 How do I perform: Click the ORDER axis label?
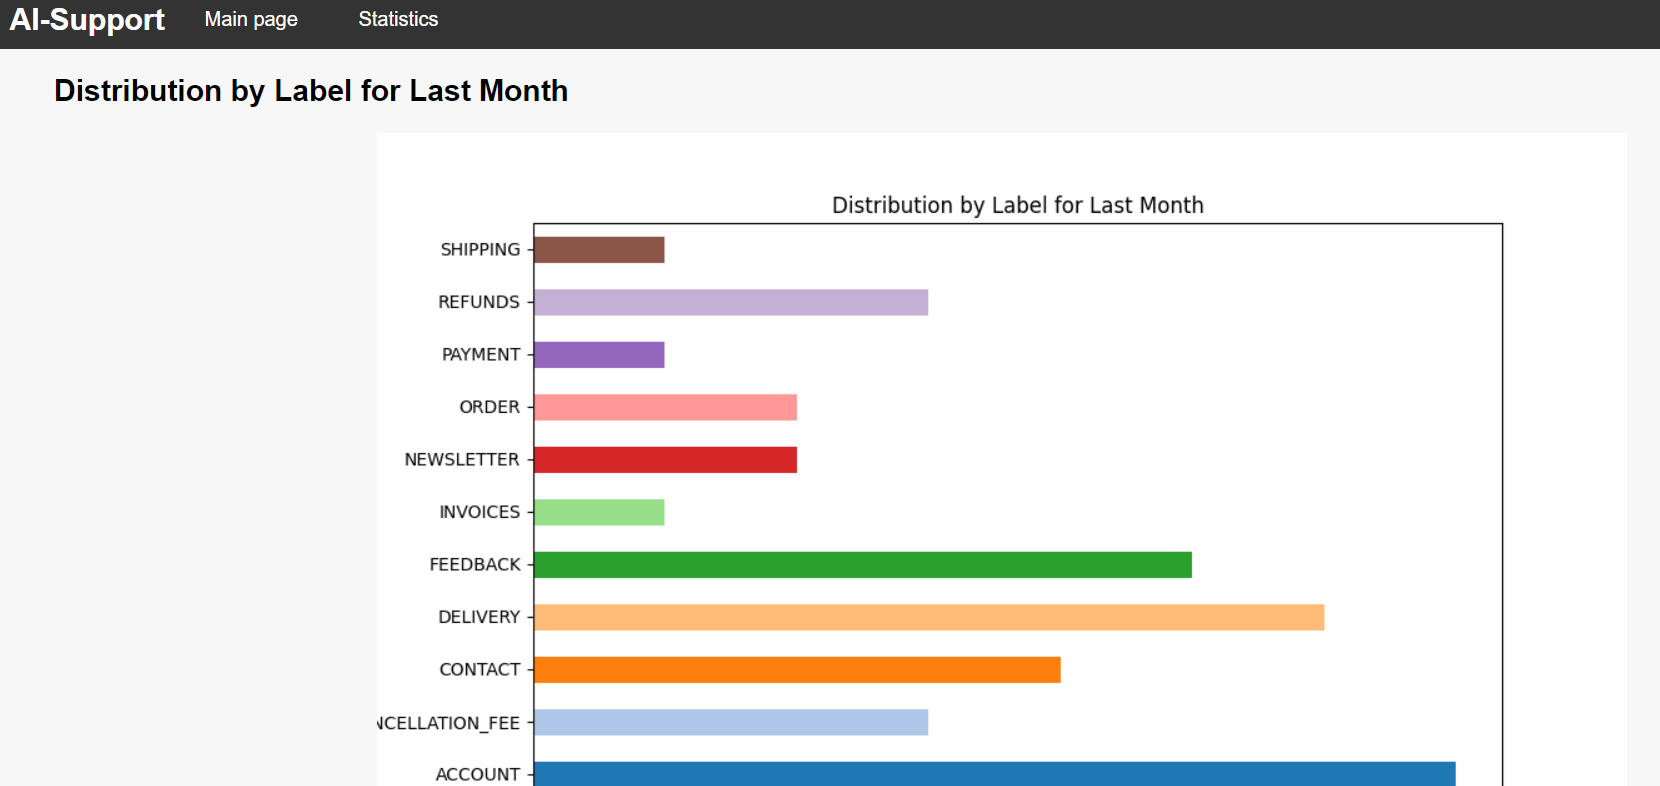coord(489,407)
